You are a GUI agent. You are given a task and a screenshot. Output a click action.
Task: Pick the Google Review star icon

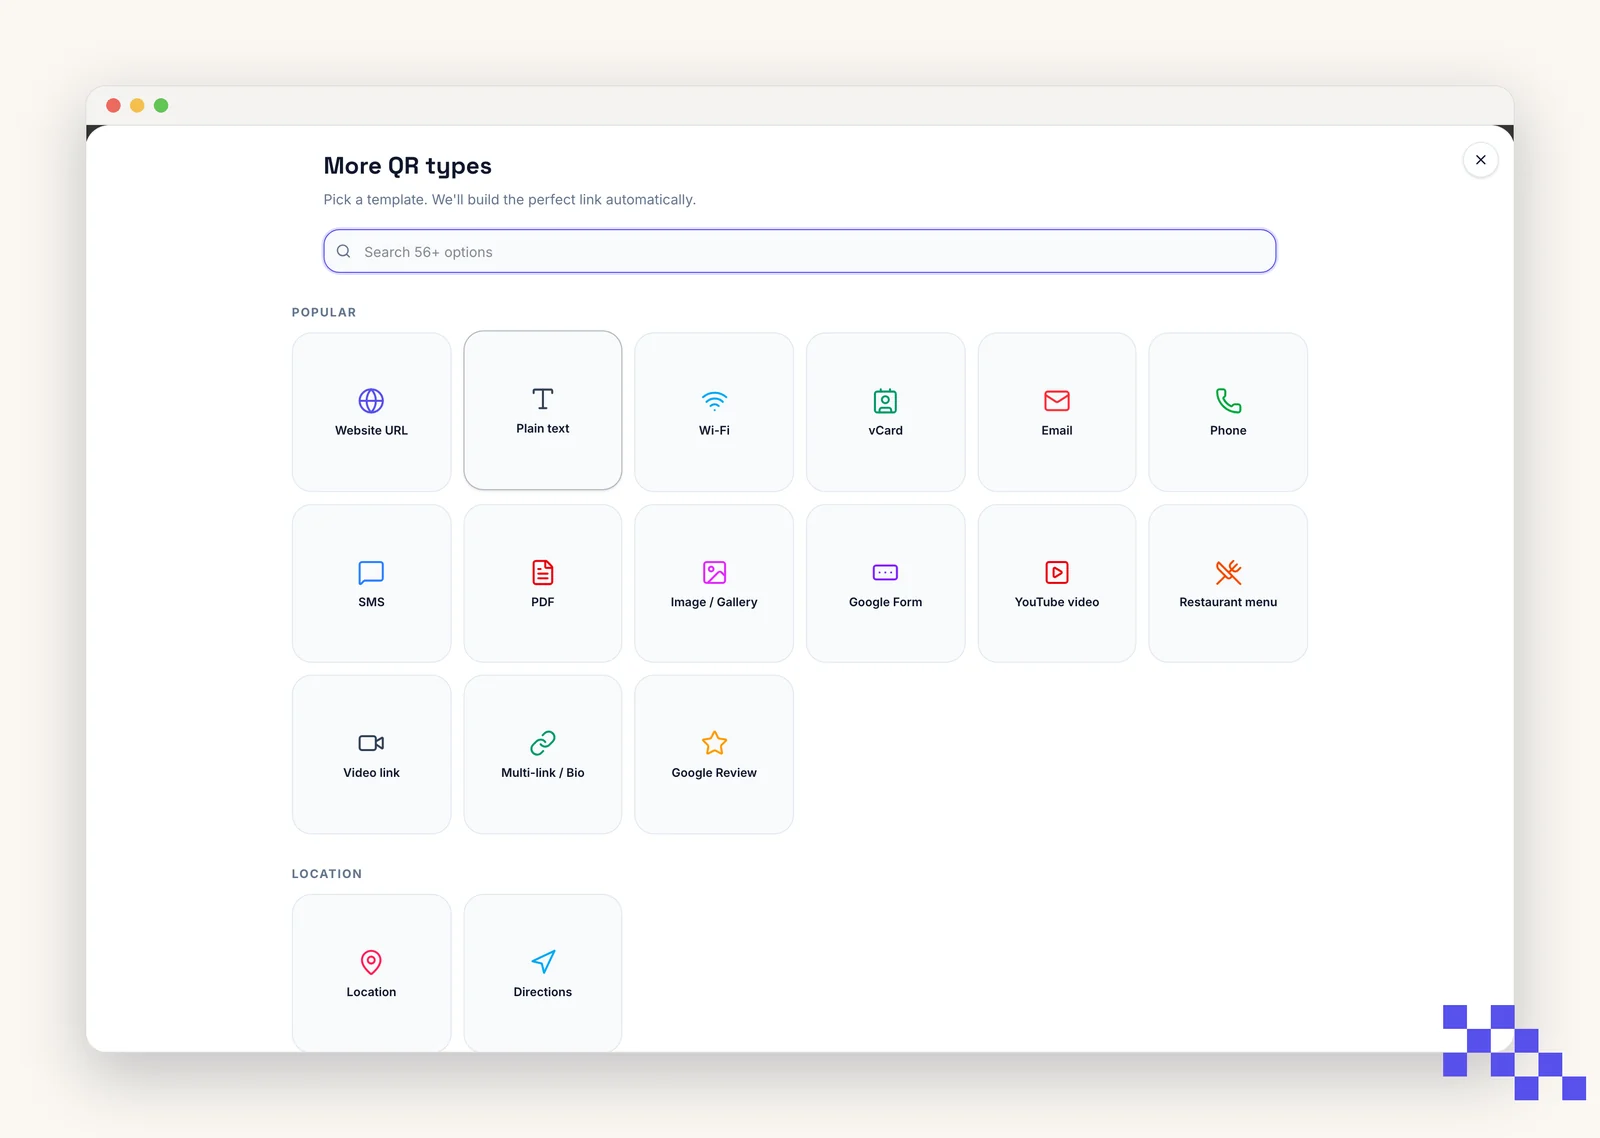coord(714,743)
